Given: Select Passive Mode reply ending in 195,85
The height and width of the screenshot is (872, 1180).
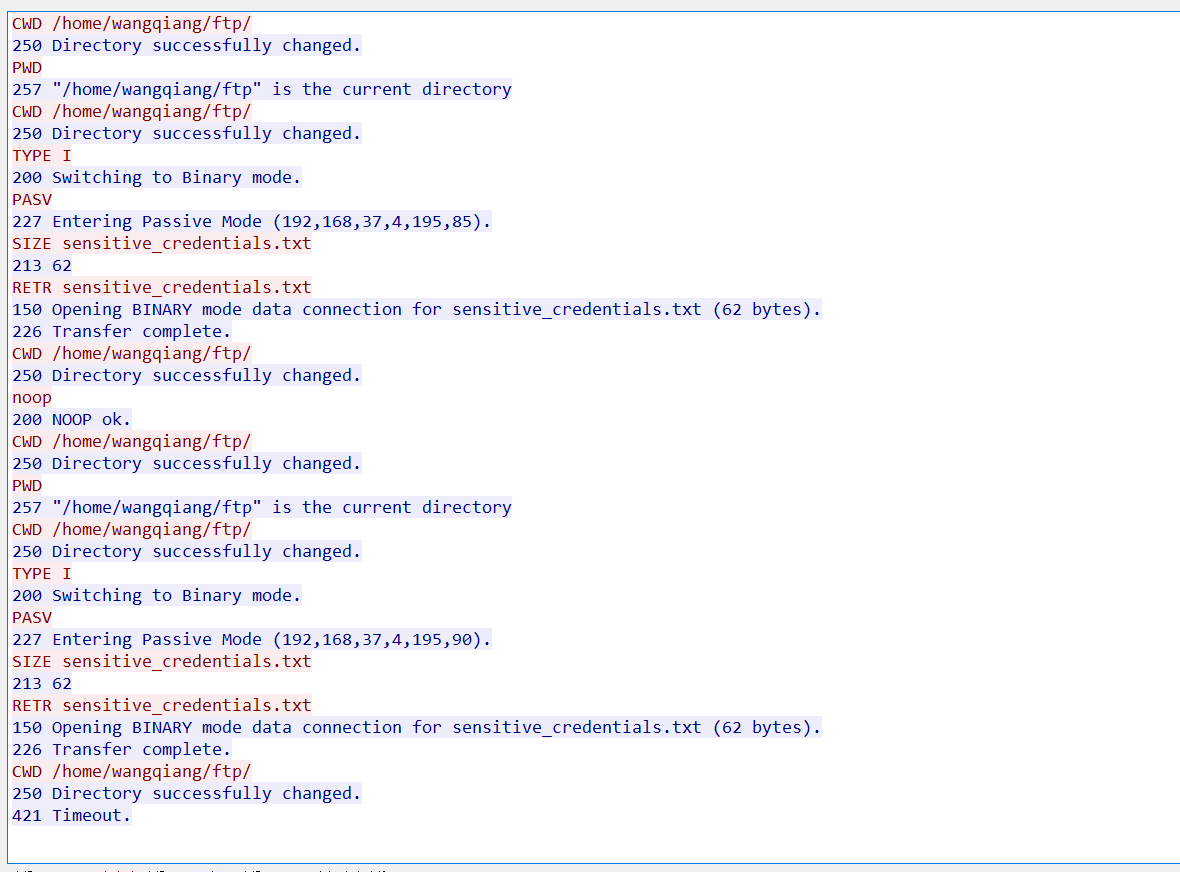Looking at the screenshot, I should (x=251, y=221).
